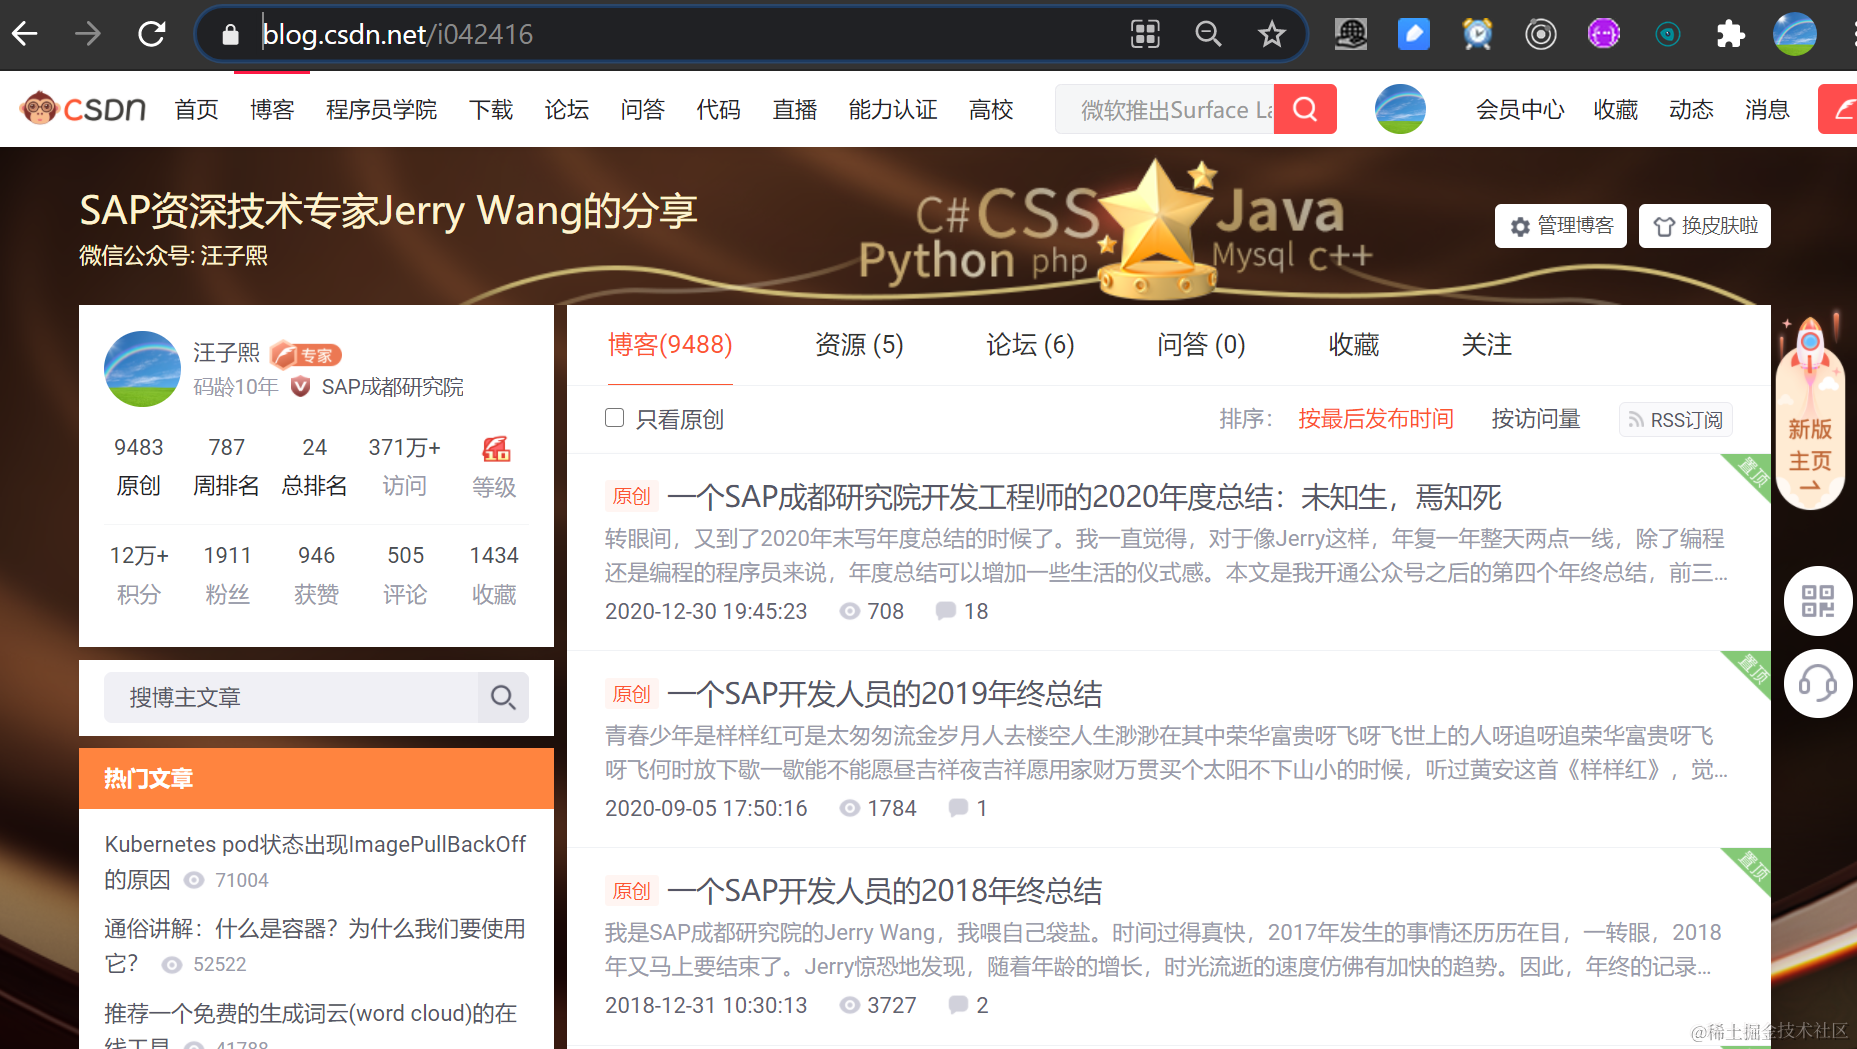Open the browser zoom magnifier icon
This screenshot has width=1857, height=1049.
pyautogui.click(x=1208, y=34)
